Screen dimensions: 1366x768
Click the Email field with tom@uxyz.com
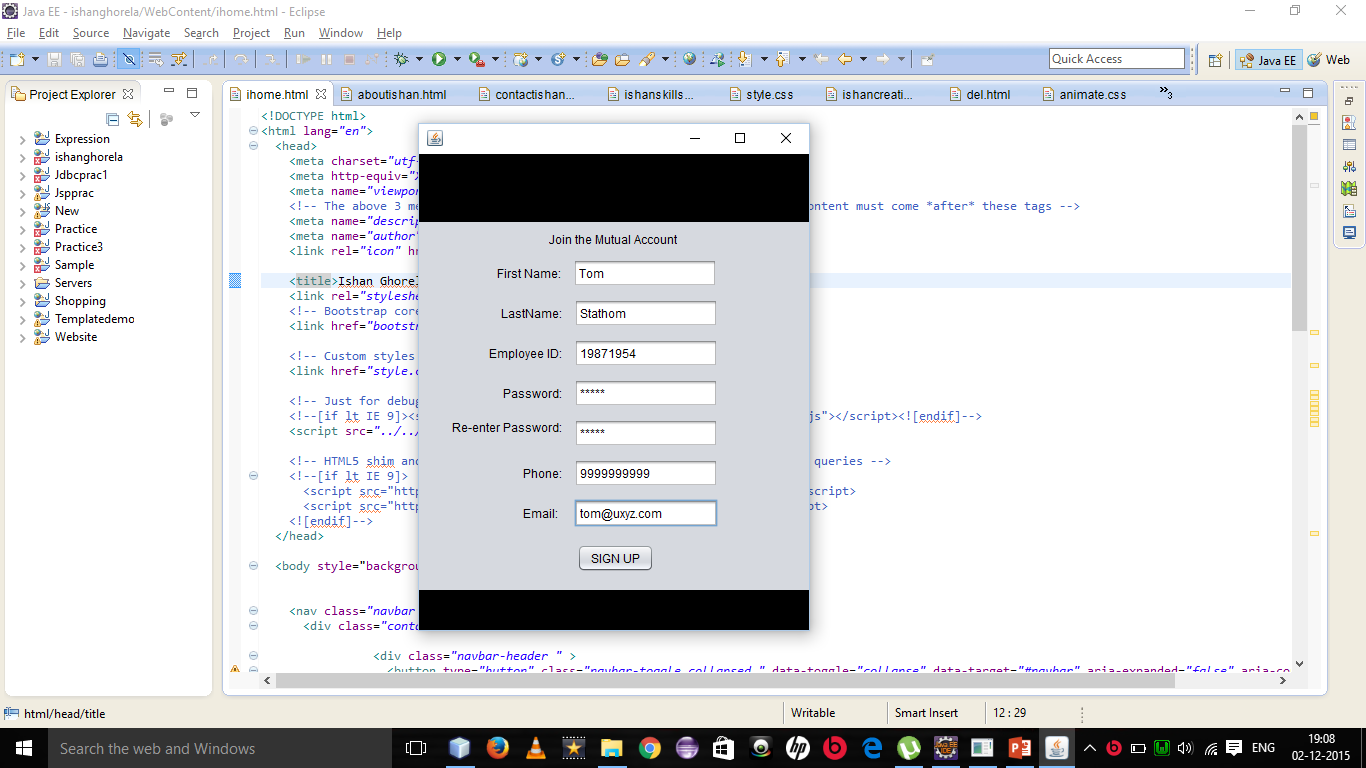coord(645,513)
